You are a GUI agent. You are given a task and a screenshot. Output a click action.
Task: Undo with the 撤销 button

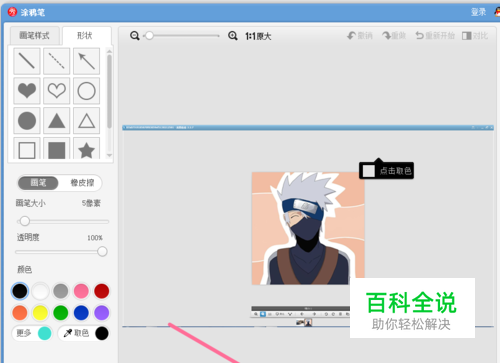tap(360, 36)
